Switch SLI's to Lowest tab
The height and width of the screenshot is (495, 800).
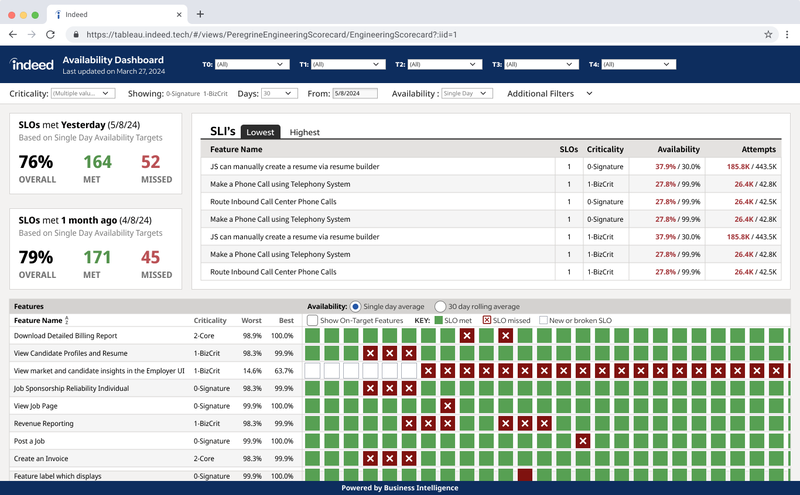tap(260, 132)
